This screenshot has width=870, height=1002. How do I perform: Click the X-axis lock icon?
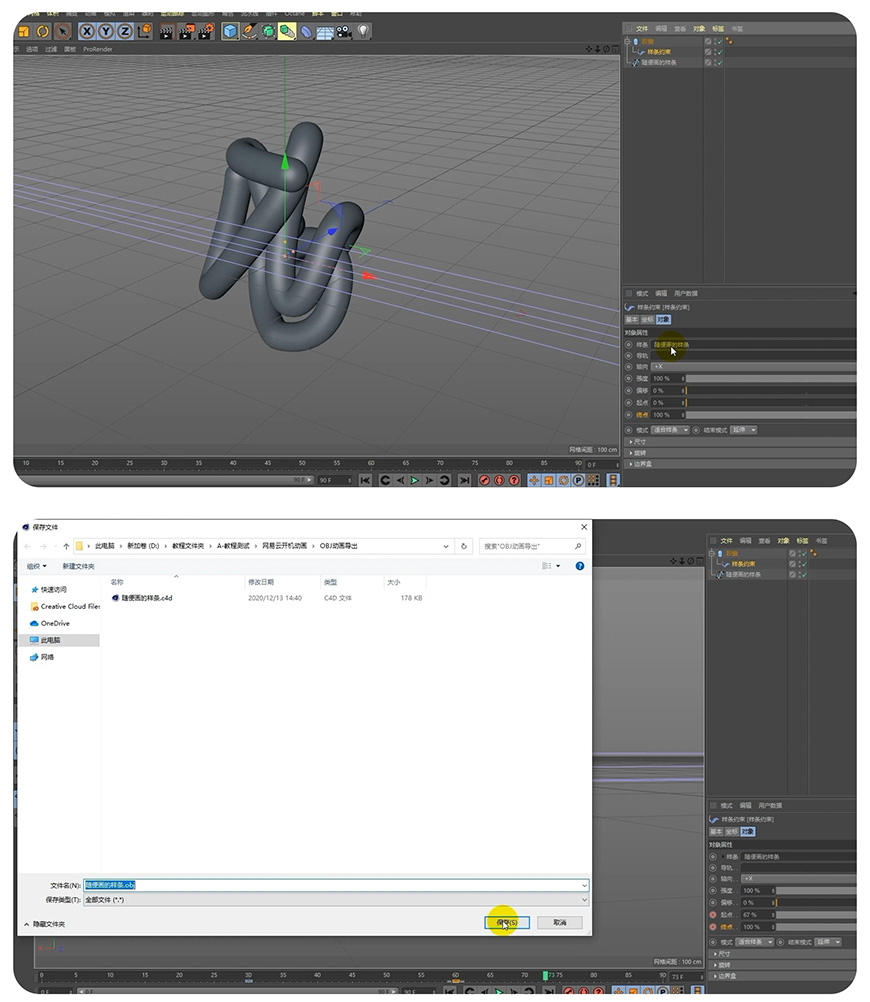88,32
